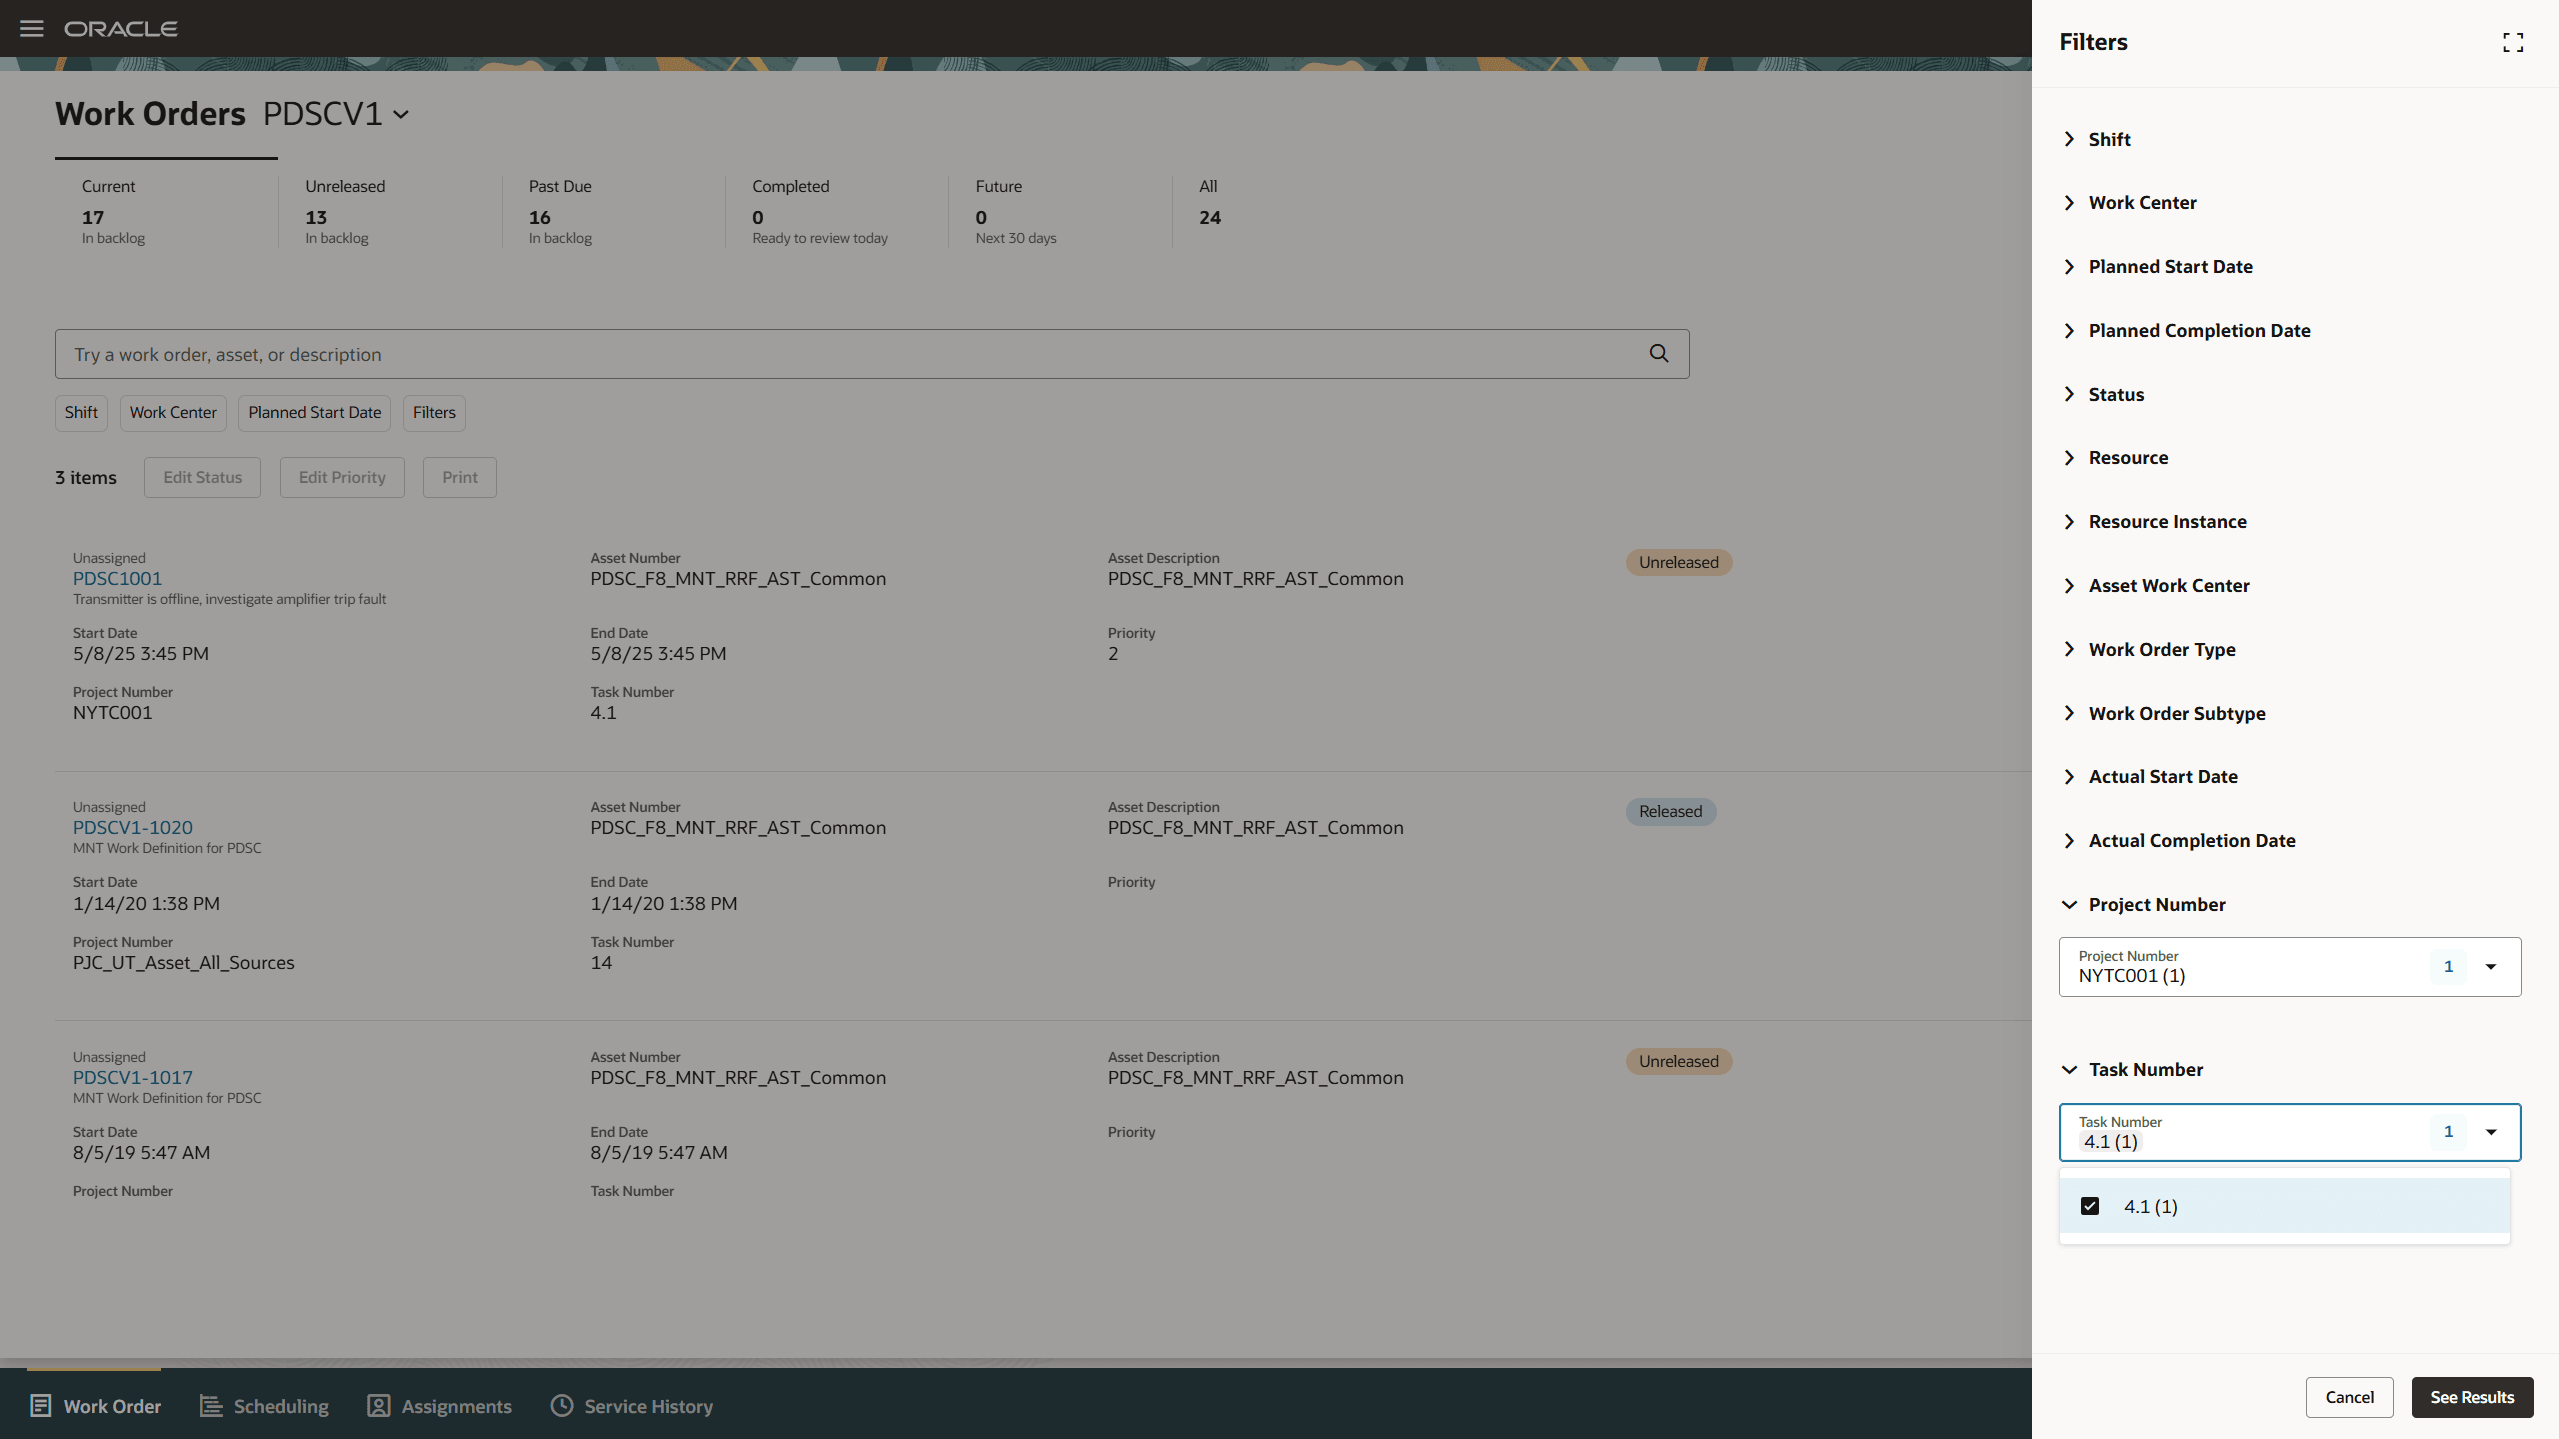Click the See Results button
This screenshot has width=2559, height=1439.
pos(2471,1397)
